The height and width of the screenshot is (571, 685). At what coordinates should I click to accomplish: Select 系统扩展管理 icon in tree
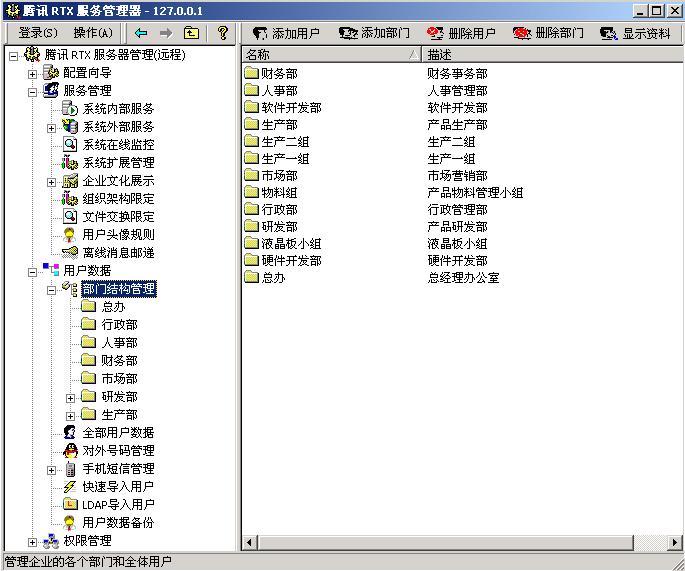70,162
